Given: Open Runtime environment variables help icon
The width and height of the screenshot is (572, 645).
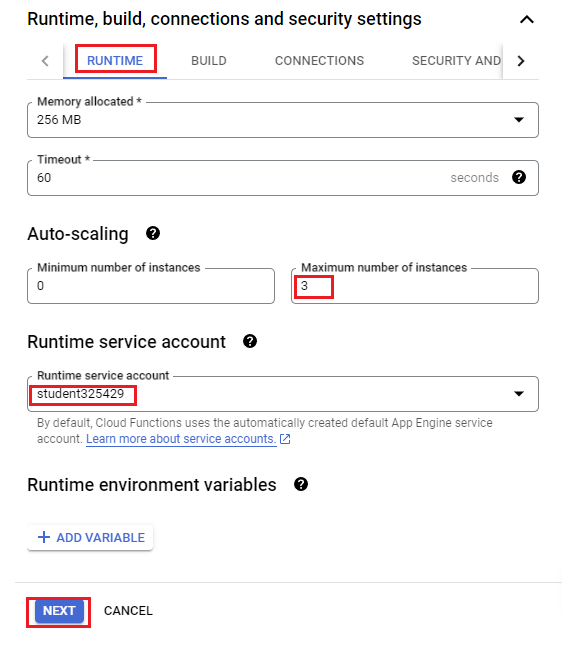Looking at the screenshot, I should [301, 484].
